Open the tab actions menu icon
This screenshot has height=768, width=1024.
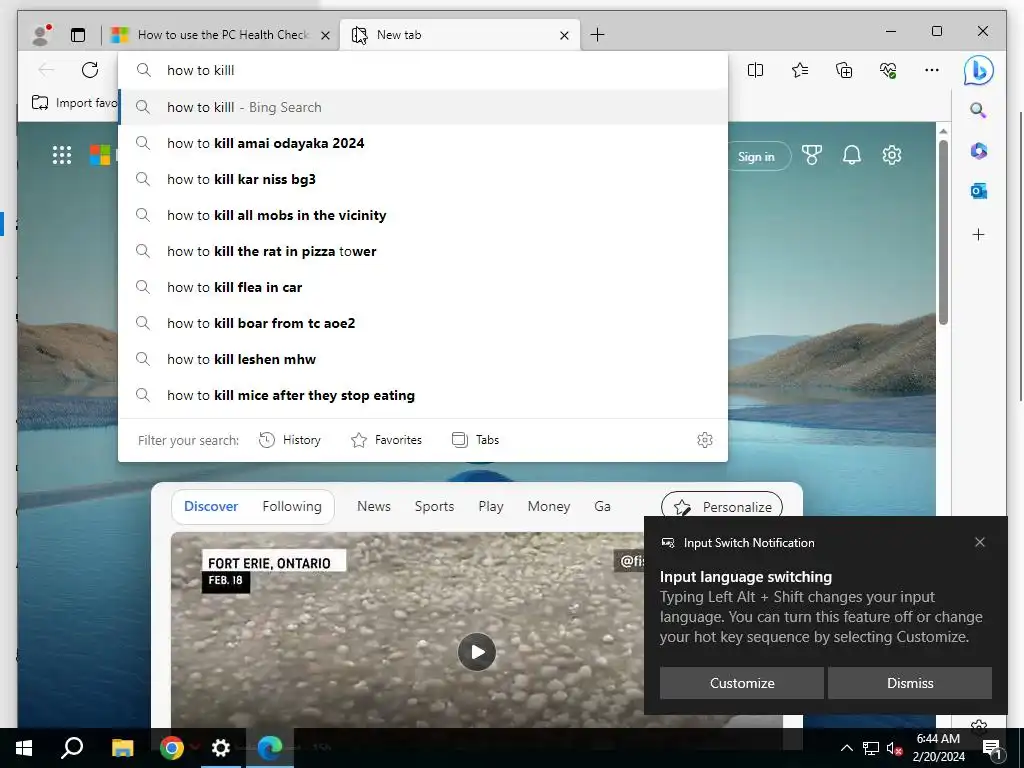tap(78, 35)
